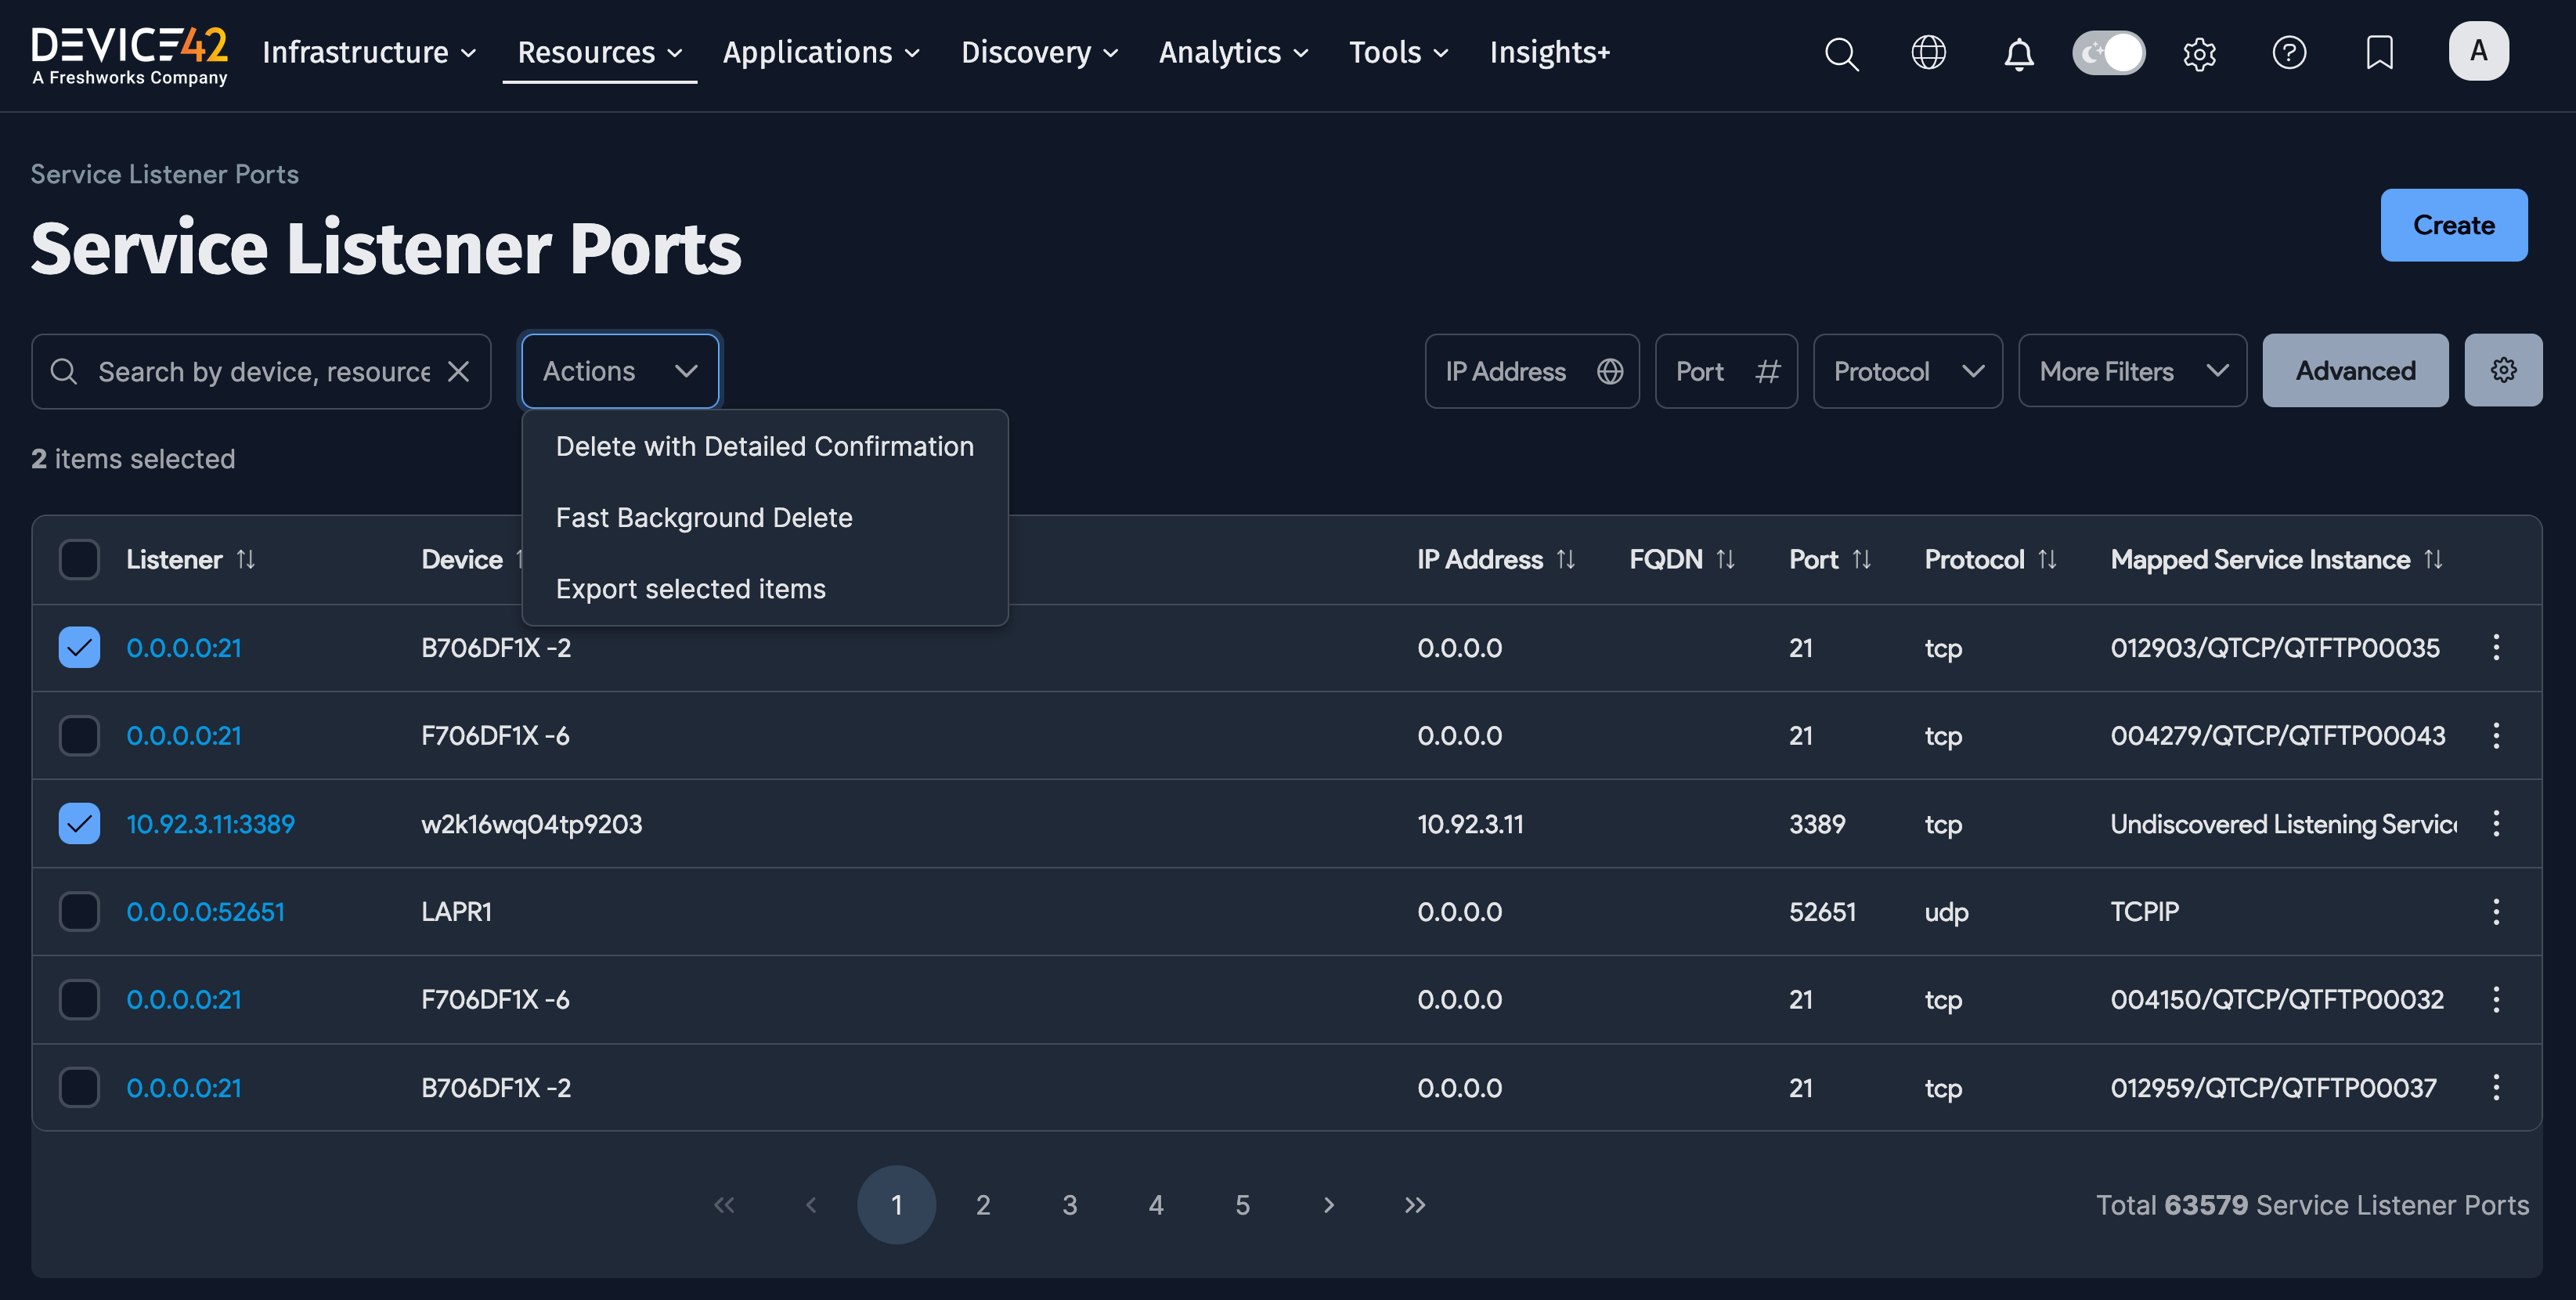2576x1300 pixels.
Task: Click the globe language icon in the header
Action: coord(1929,53)
